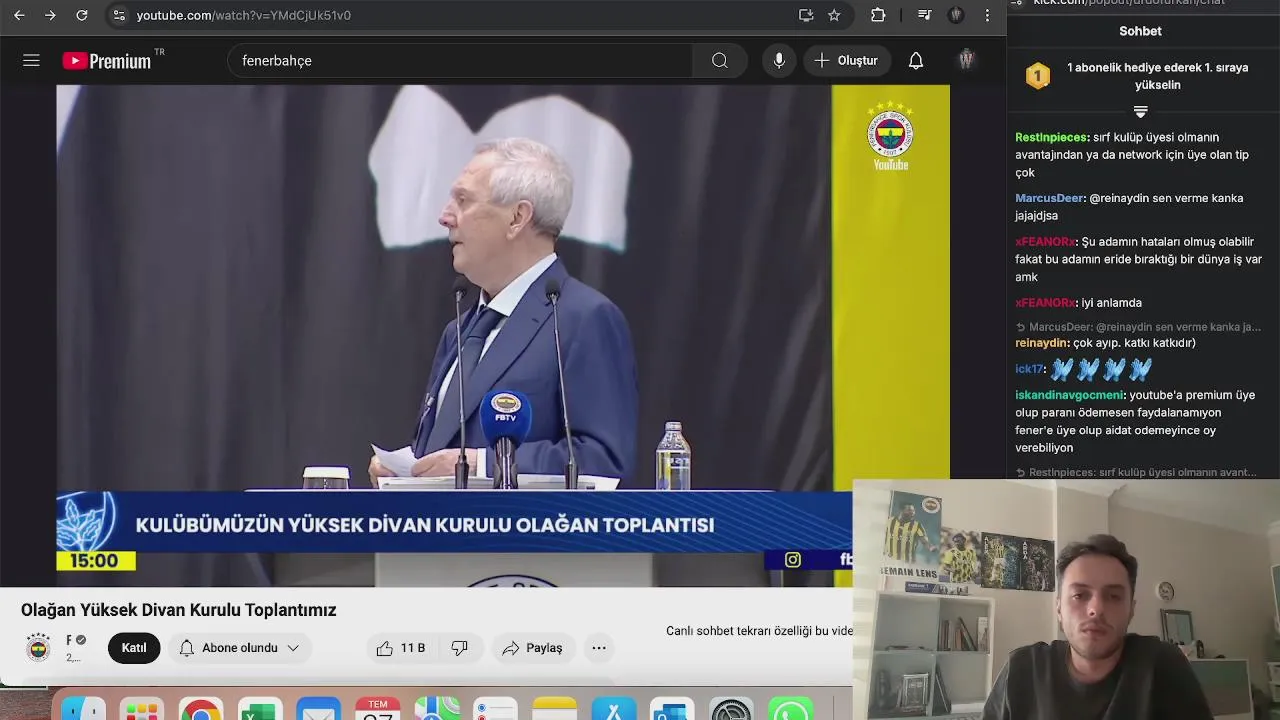
Task: Open Microsoft Excel from the Dock
Action: pos(259,709)
